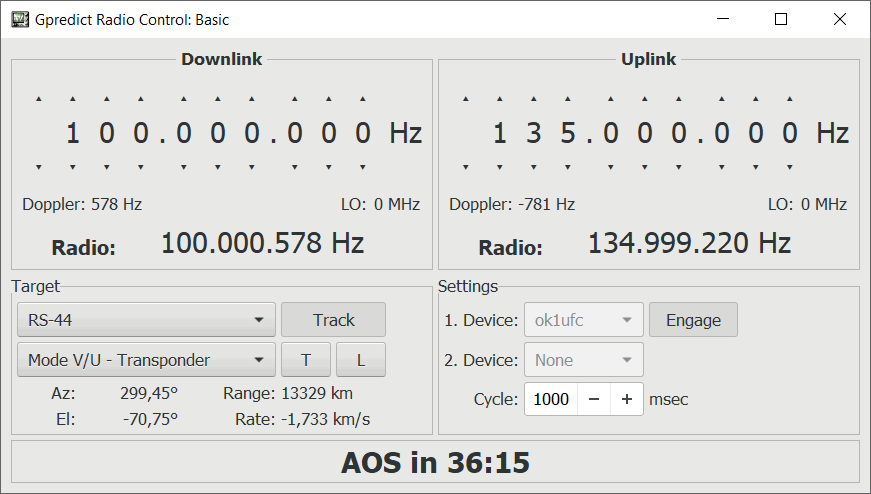Increase downlink 100 Hz digit with up arrow
Viewport: 871px width, 494px height.
(295, 99)
